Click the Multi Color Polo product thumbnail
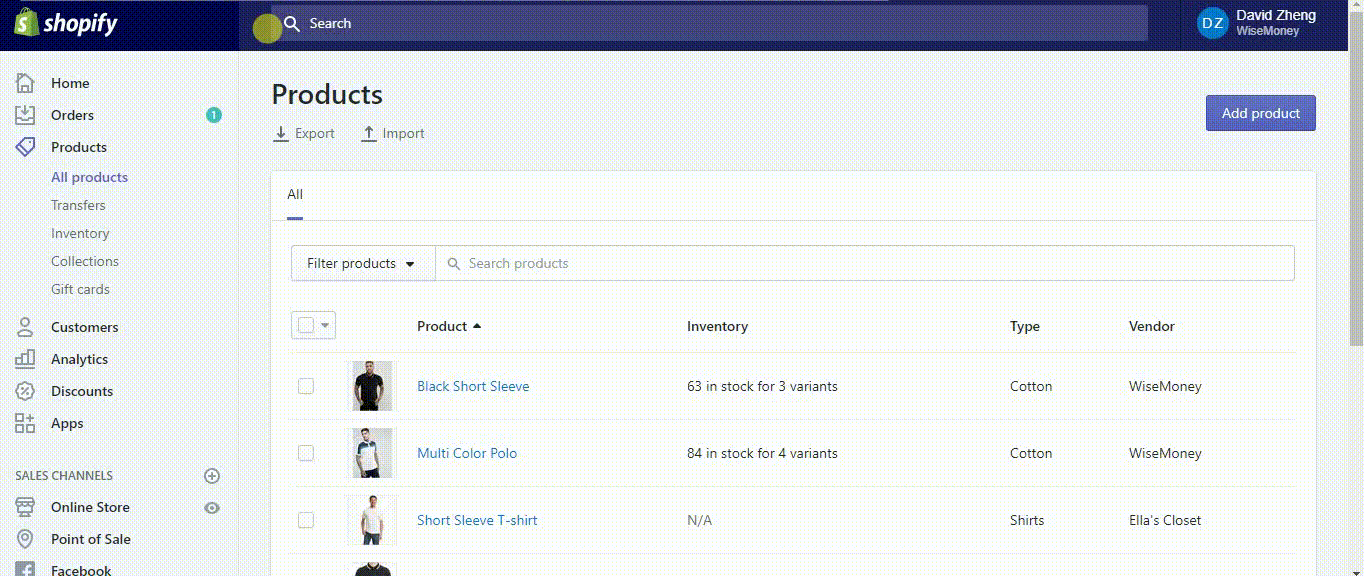Image resolution: width=1364 pixels, height=577 pixels. [x=372, y=453]
